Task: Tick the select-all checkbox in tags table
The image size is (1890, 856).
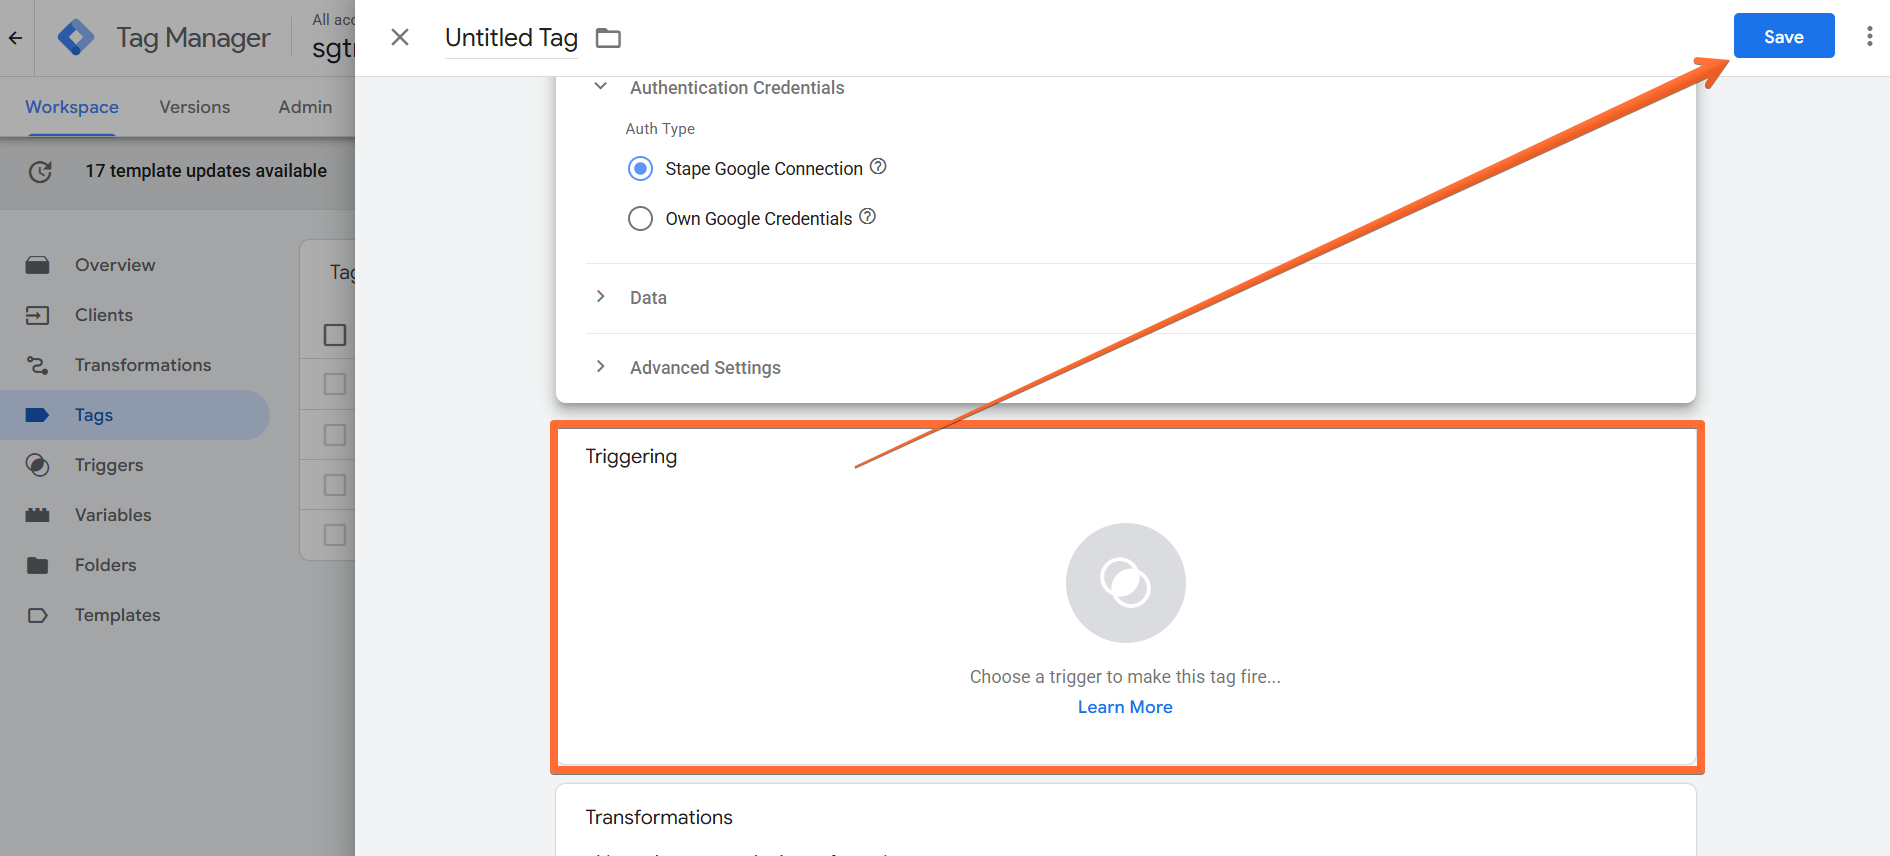Action: 335,335
